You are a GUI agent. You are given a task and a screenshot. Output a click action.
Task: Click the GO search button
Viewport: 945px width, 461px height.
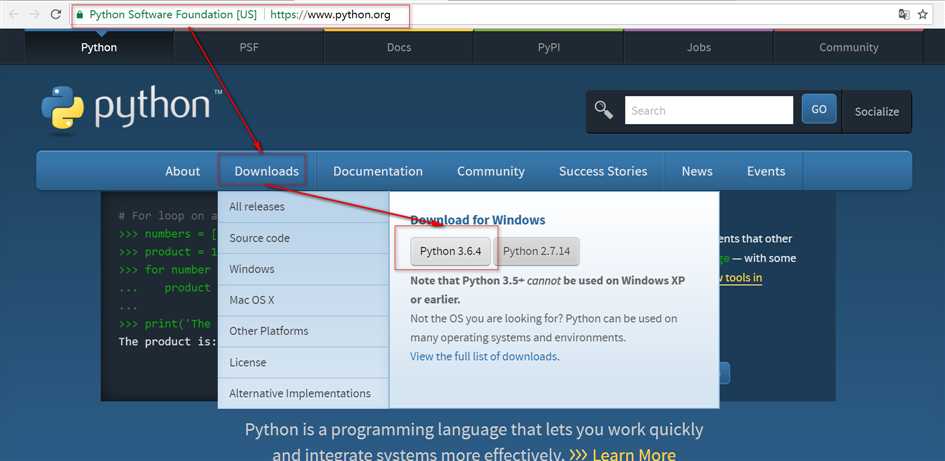pyautogui.click(x=818, y=109)
